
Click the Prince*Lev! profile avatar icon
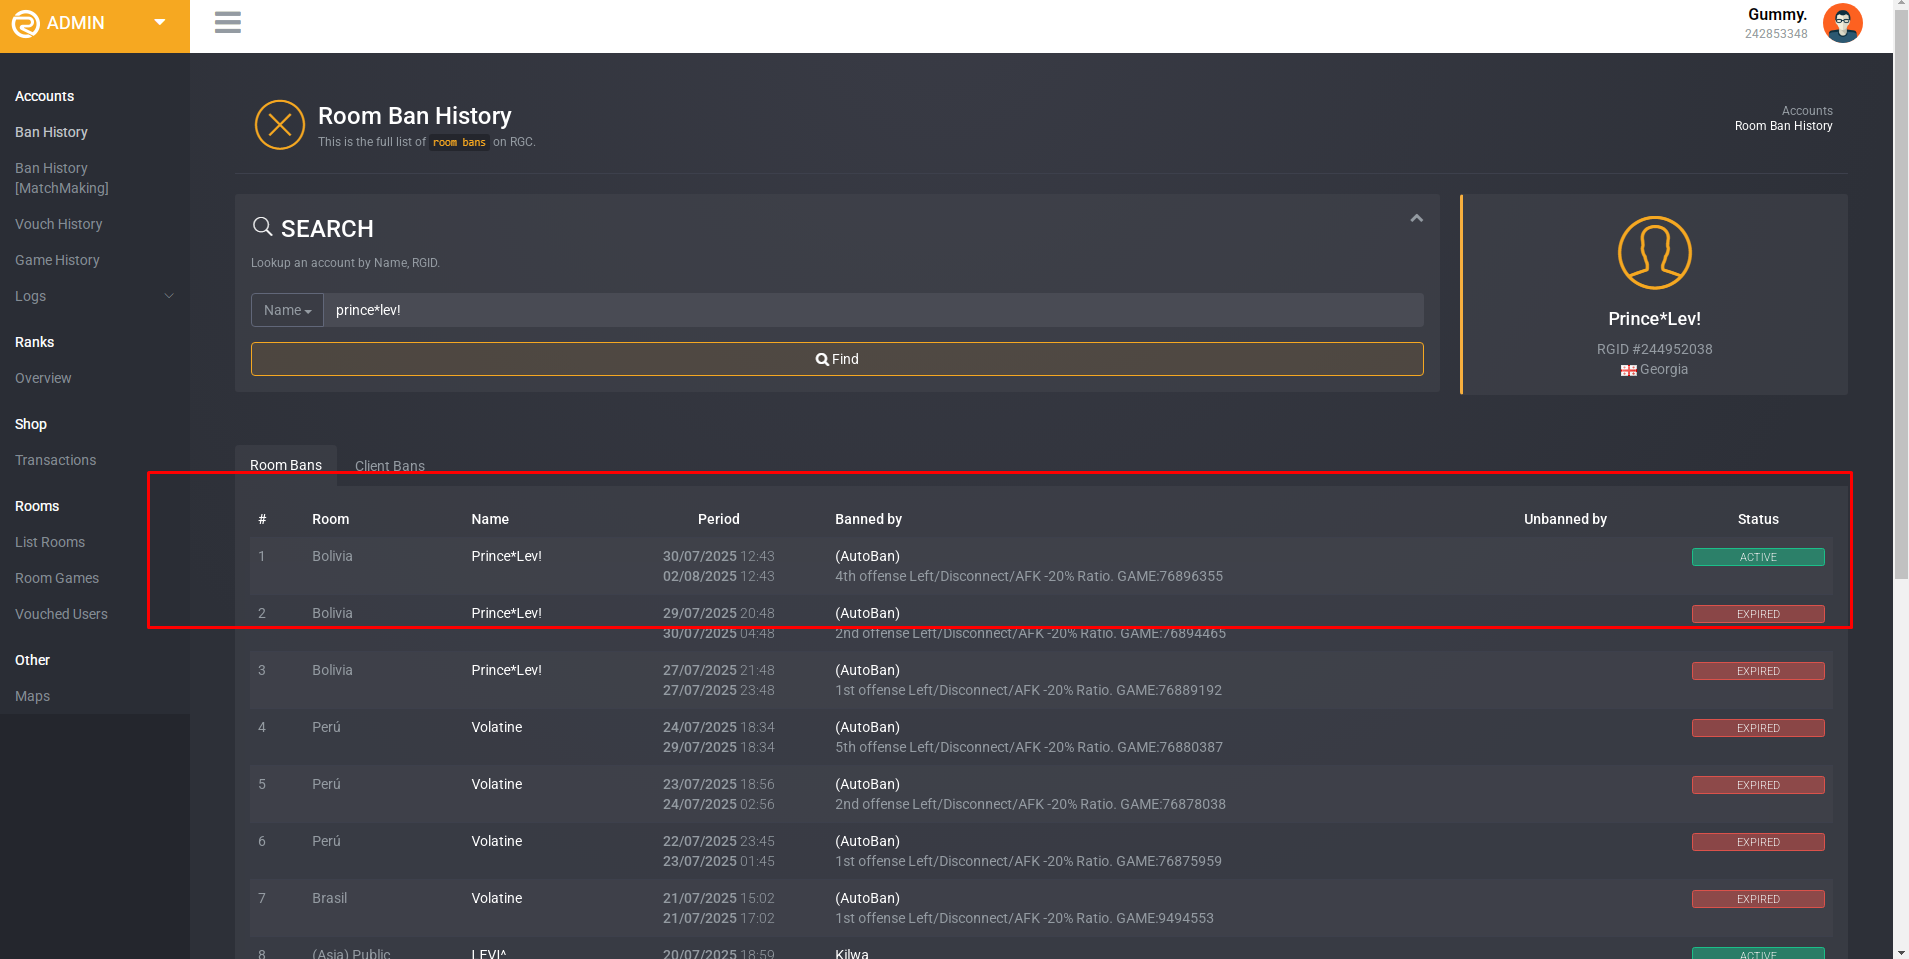pyautogui.click(x=1654, y=253)
